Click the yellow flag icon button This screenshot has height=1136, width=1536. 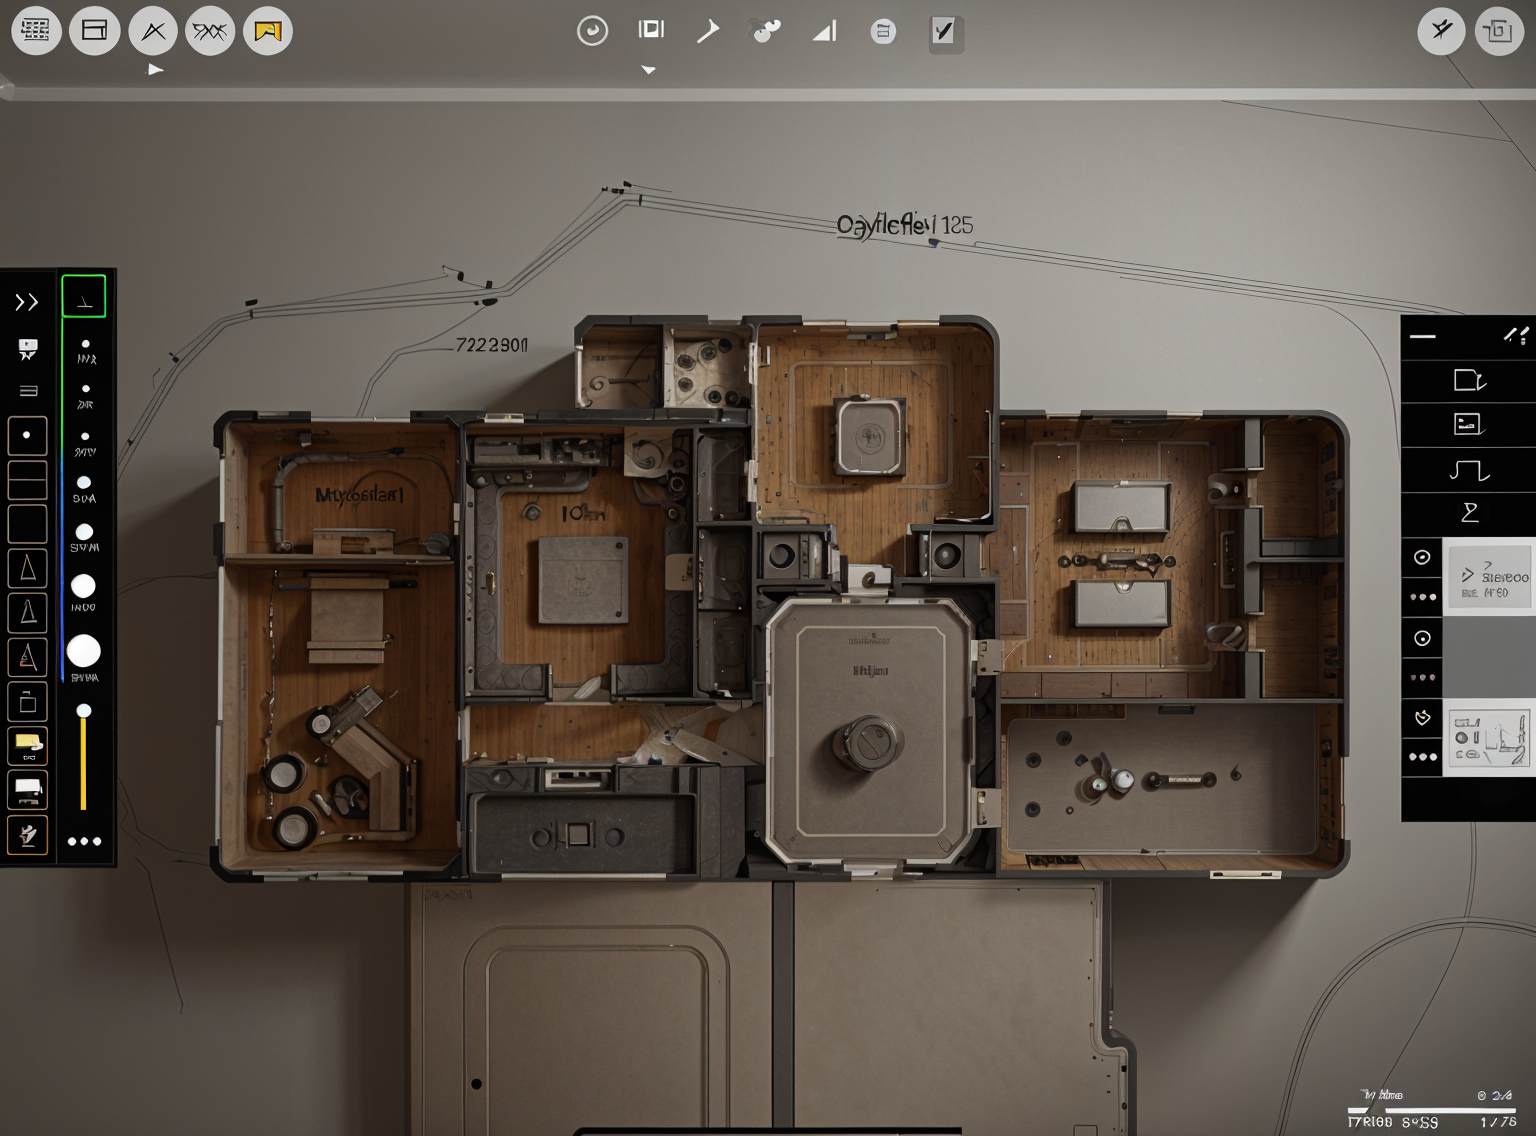268,31
